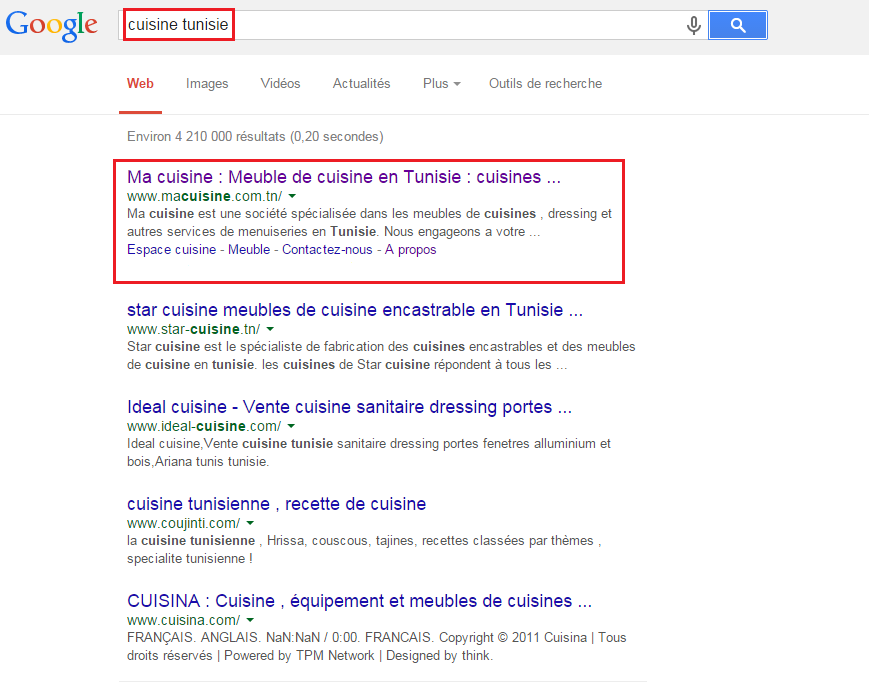The image size is (869, 693).
Task: Open cuisine tunisienne recette result link
Action: [277, 504]
